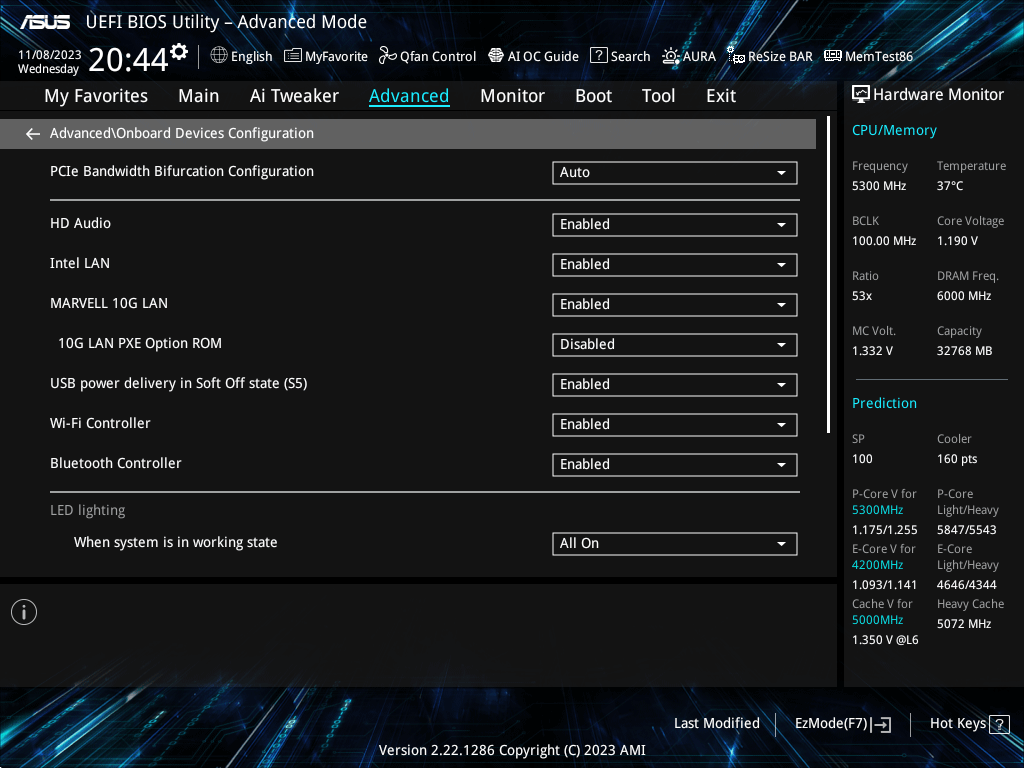This screenshot has height=768, width=1024.
Task: Click the 32768 MB capacity value
Action: [x=965, y=351]
